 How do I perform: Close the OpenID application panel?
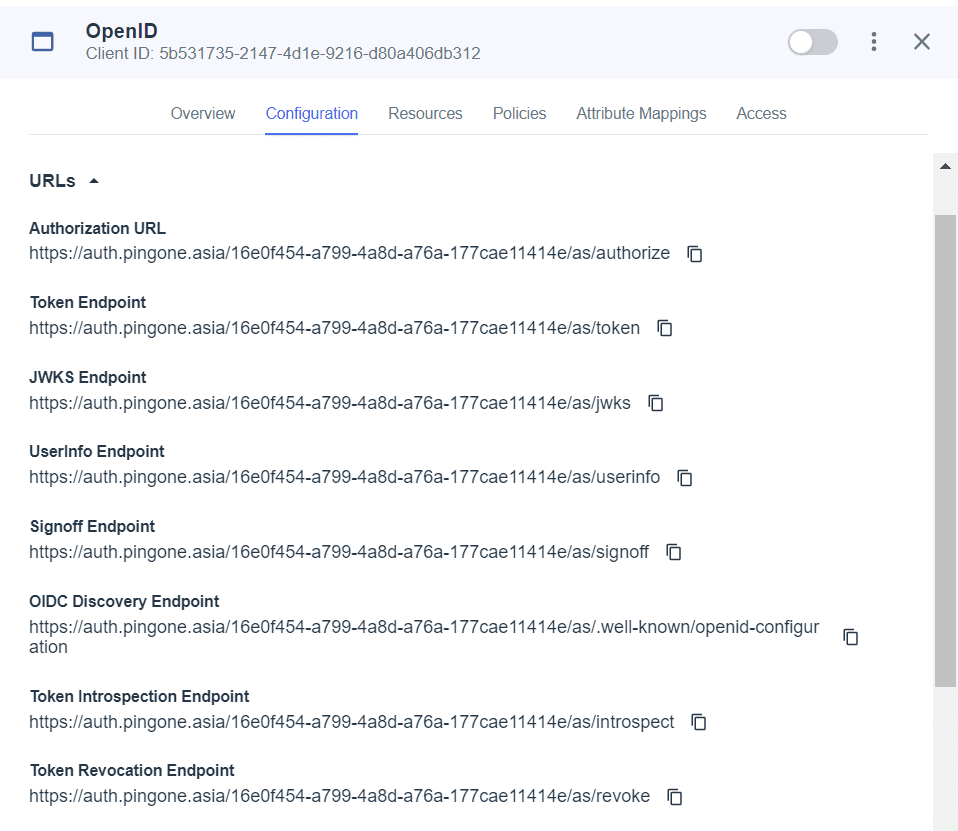click(x=922, y=42)
